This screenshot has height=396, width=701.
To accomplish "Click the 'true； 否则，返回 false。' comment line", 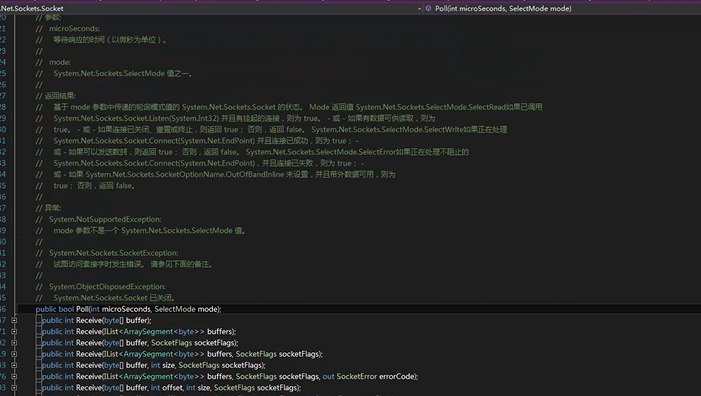I will pyautogui.click(x=94, y=185).
